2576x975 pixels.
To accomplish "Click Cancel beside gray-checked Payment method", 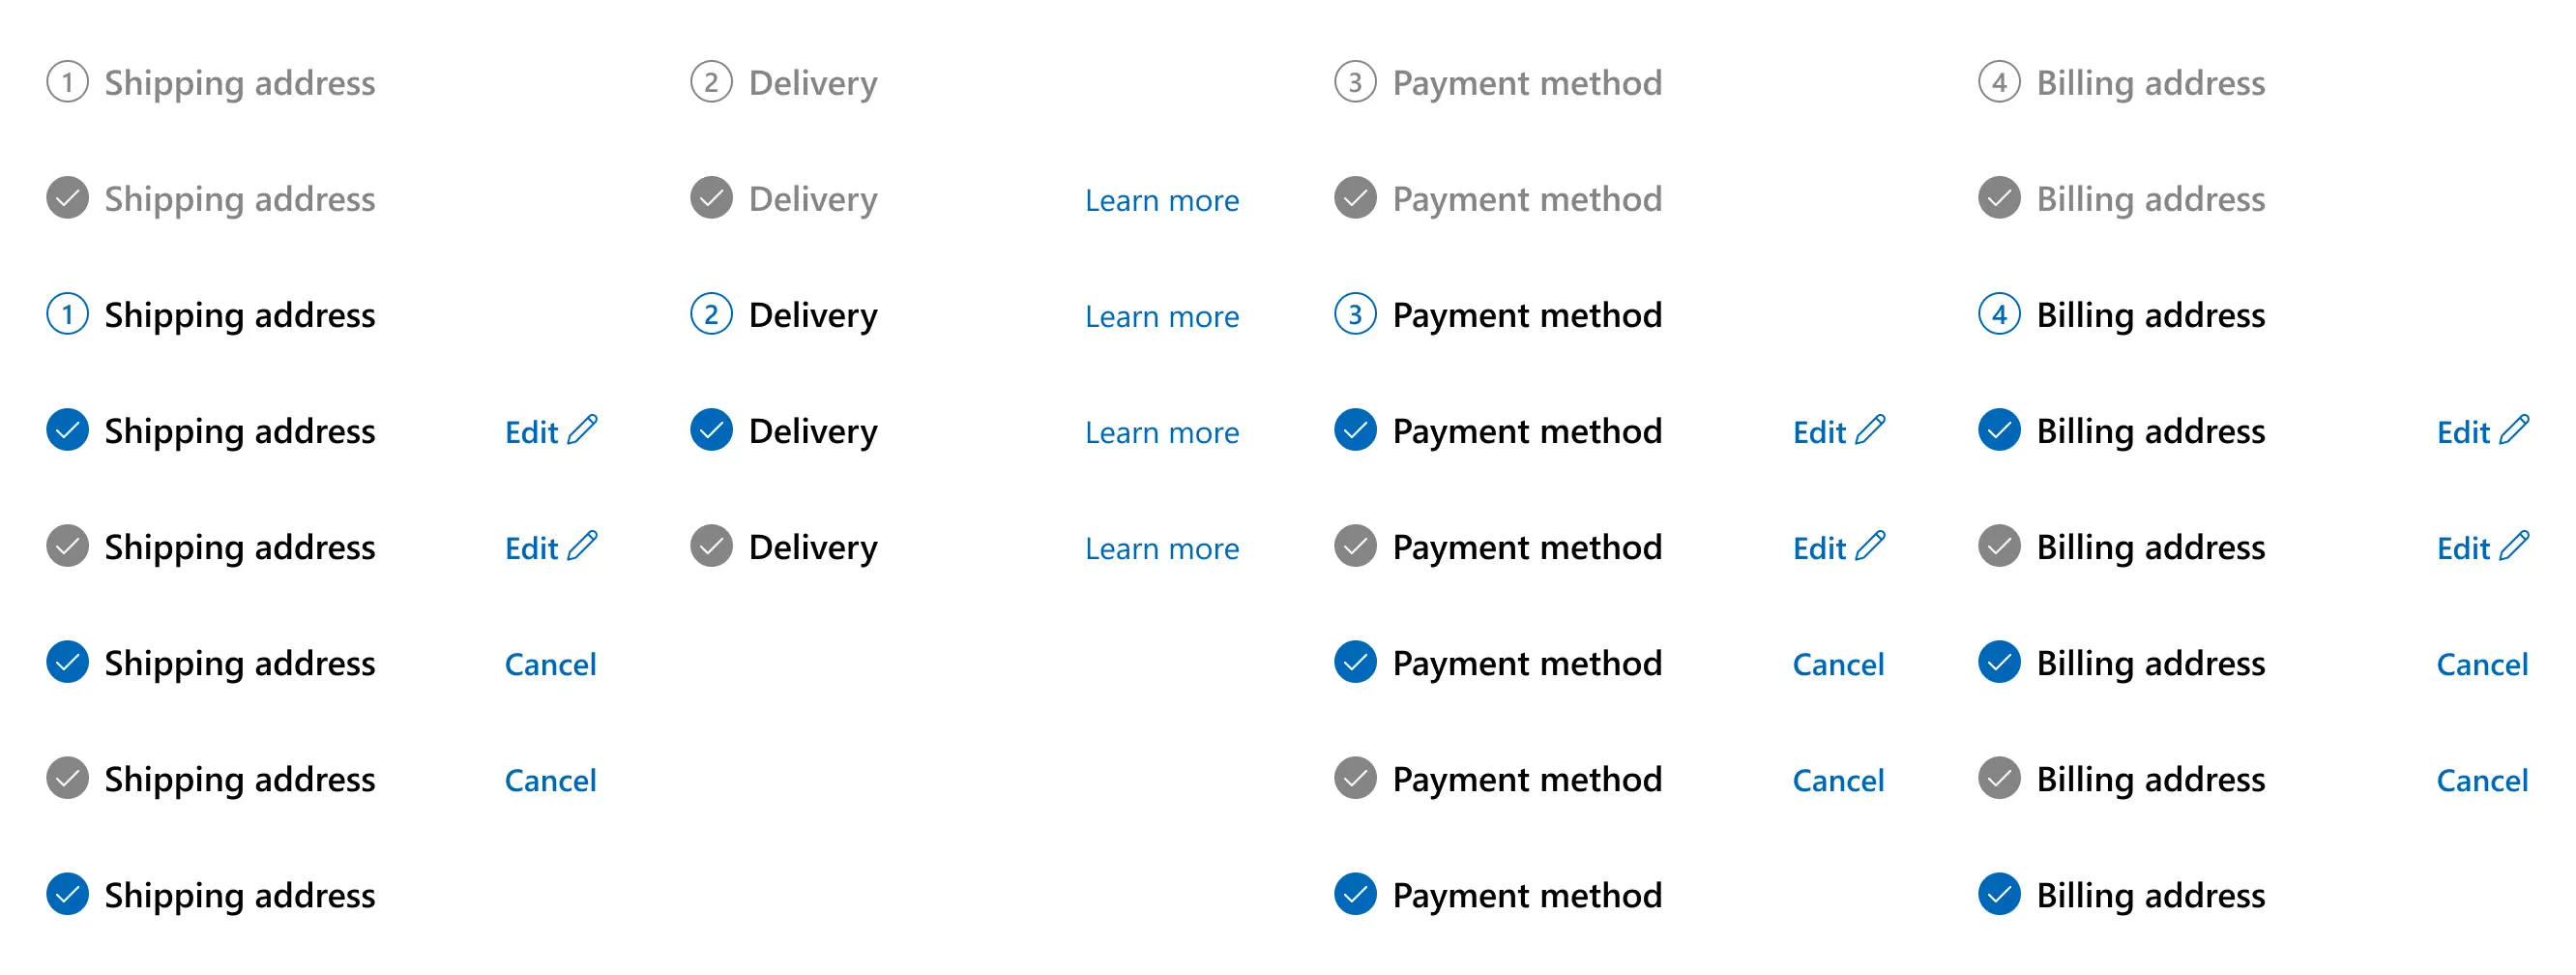I will [x=1838, y=780].
